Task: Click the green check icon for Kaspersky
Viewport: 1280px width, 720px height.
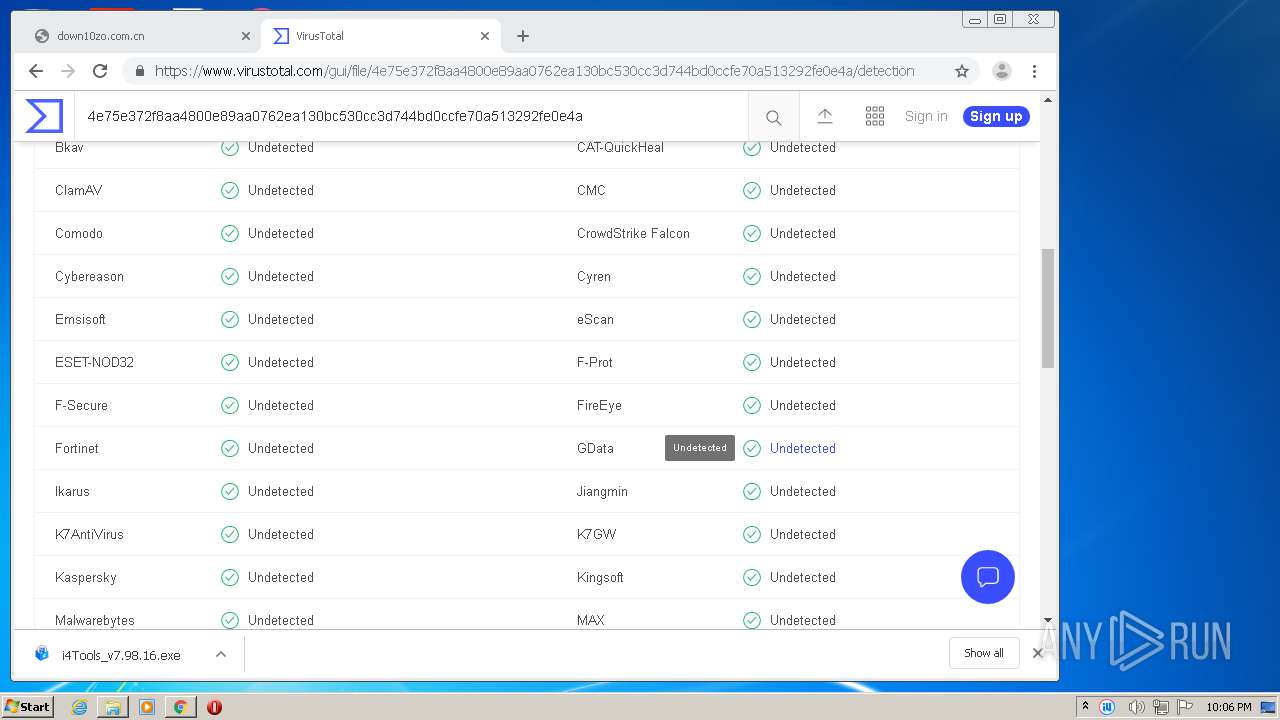Action: pyautogui.click(x=230, y=577)
